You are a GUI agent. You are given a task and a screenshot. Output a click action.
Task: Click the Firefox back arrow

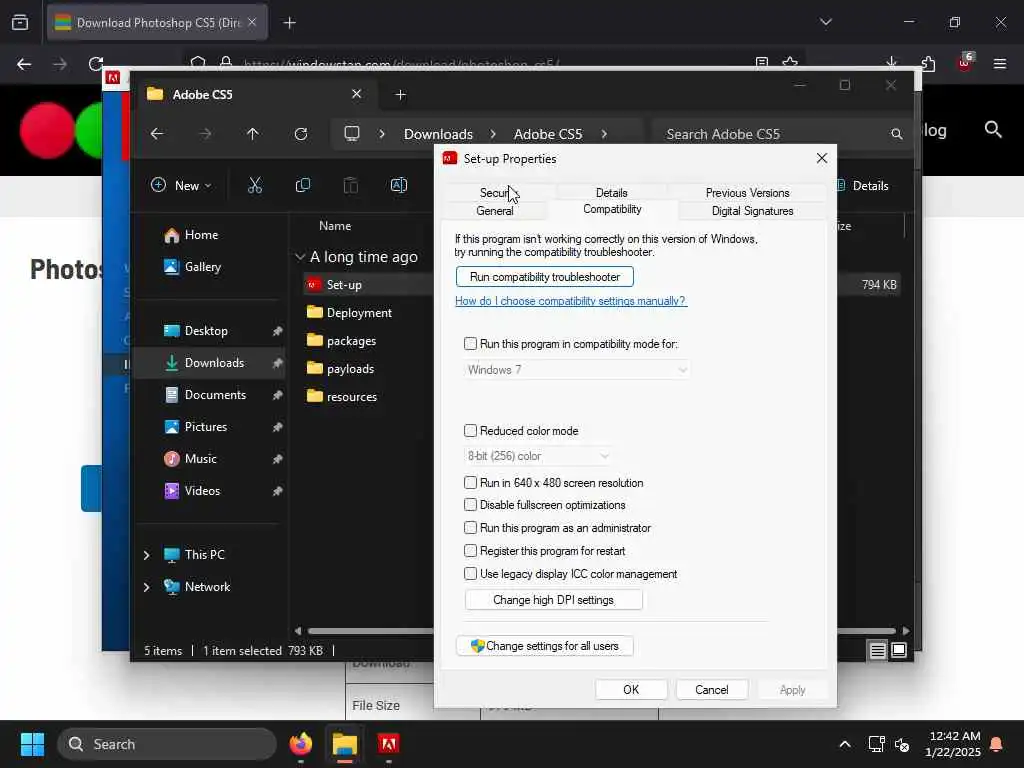click(x=24, y=64)
